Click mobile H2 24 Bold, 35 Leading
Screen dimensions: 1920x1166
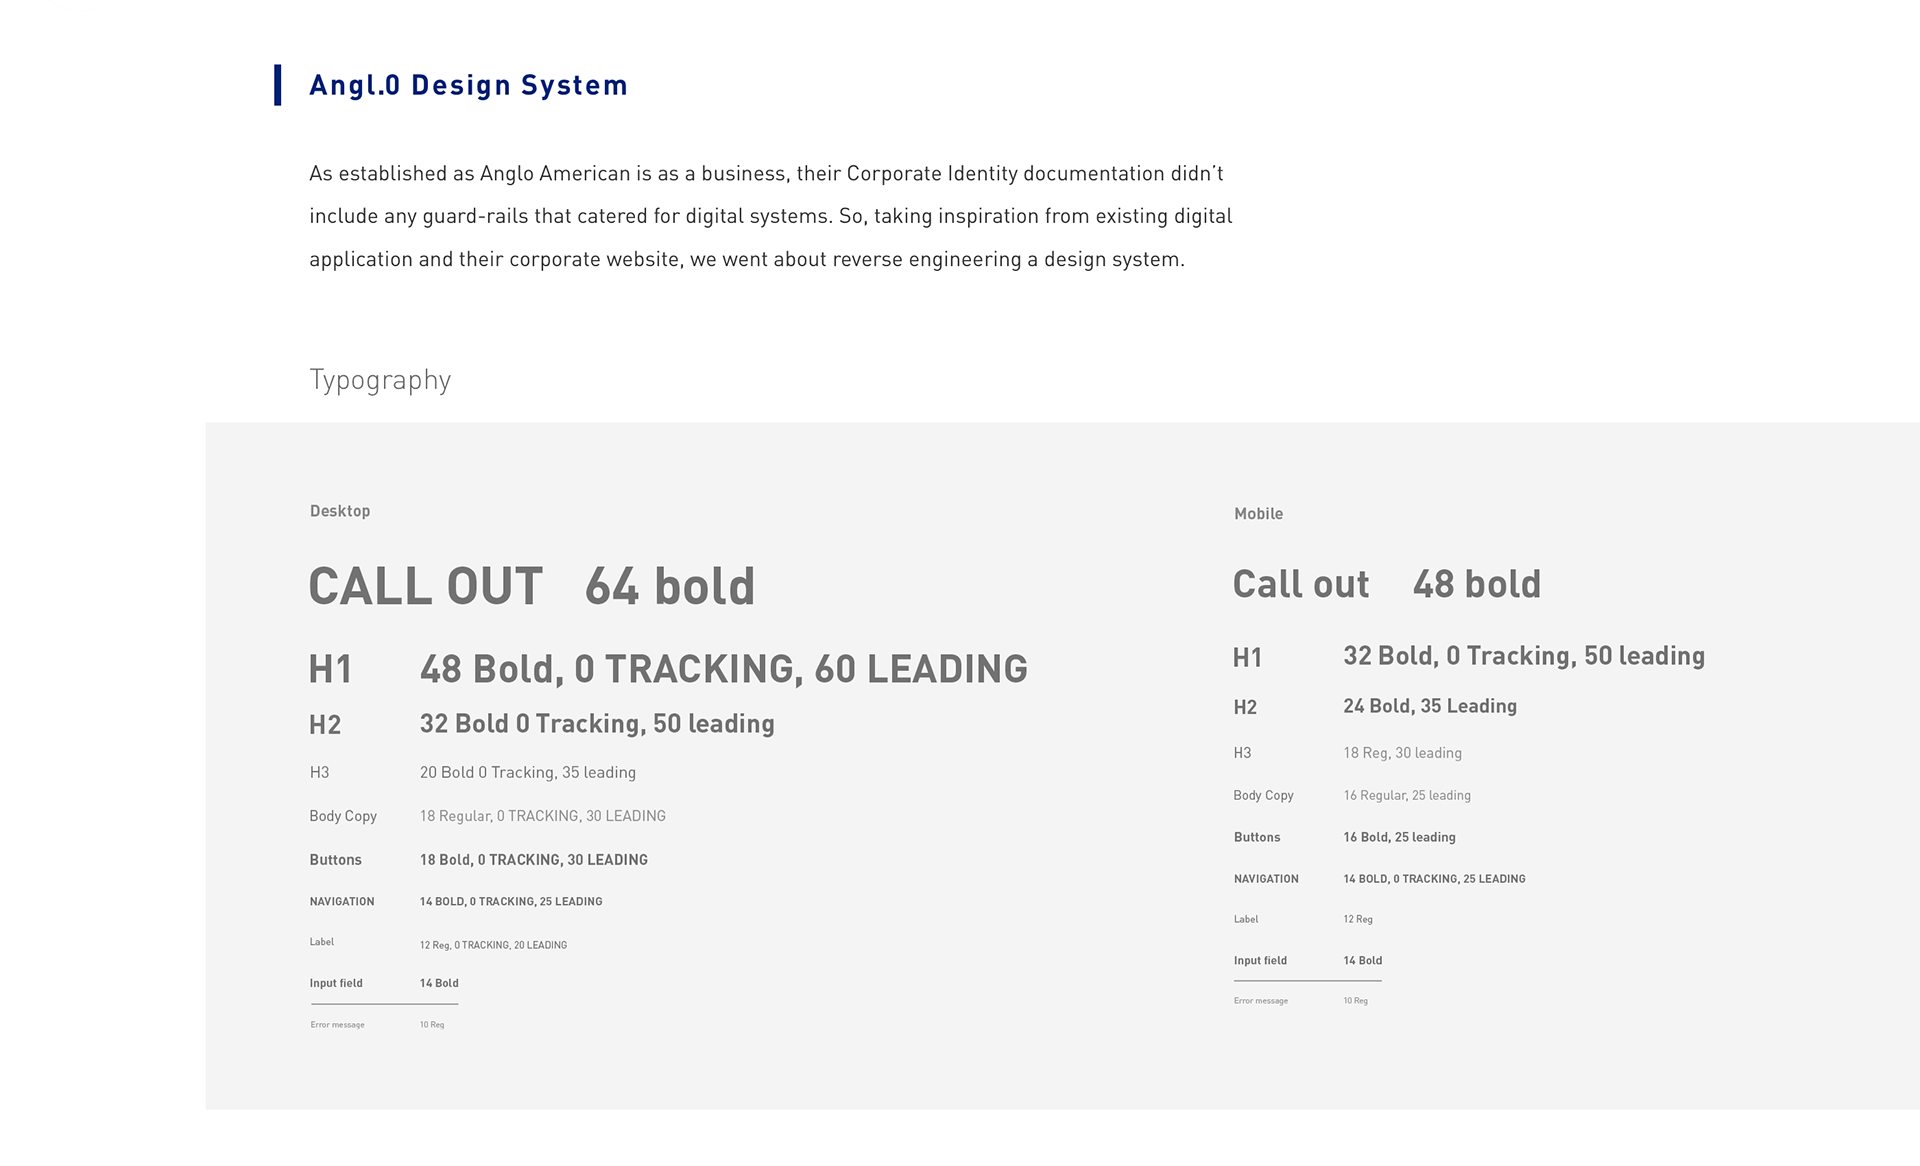coord(1430,706)
